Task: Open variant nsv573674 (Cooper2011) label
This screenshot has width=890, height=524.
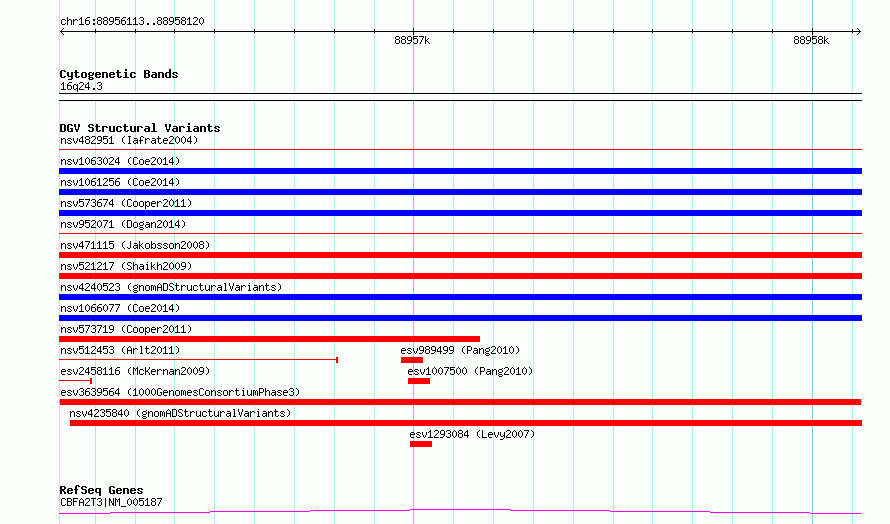Action: (126, 203)
